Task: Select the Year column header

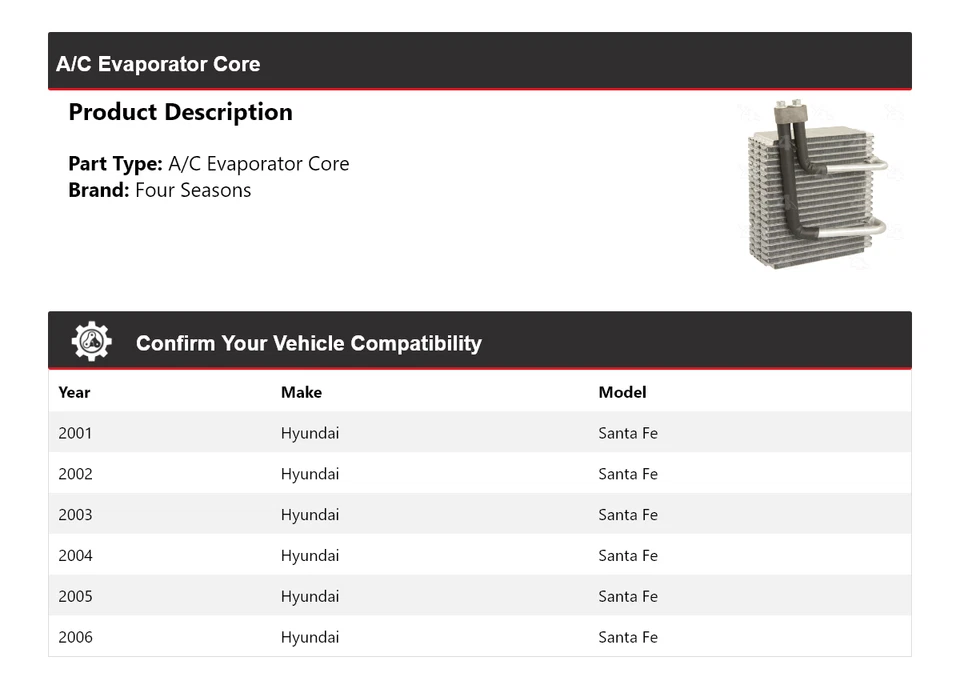Action: [74, 392]
